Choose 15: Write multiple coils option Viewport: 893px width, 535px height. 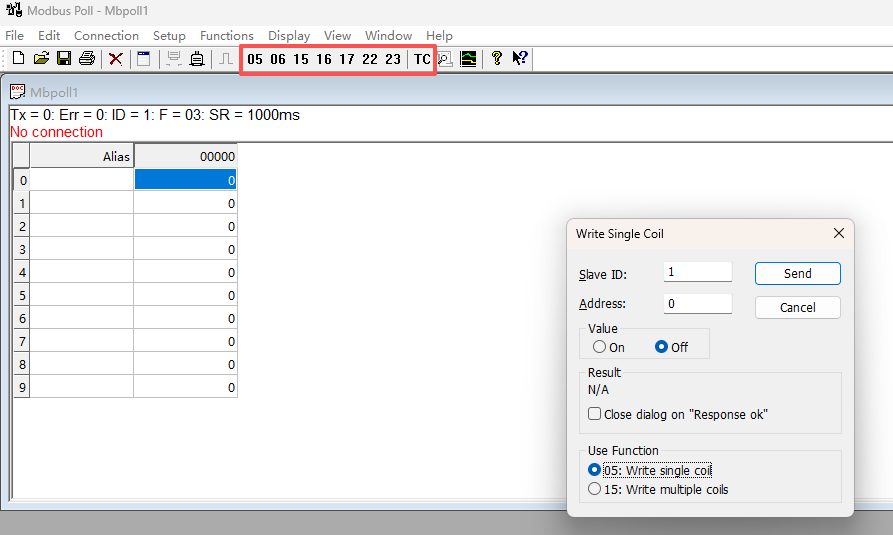[x=596, y=489]
